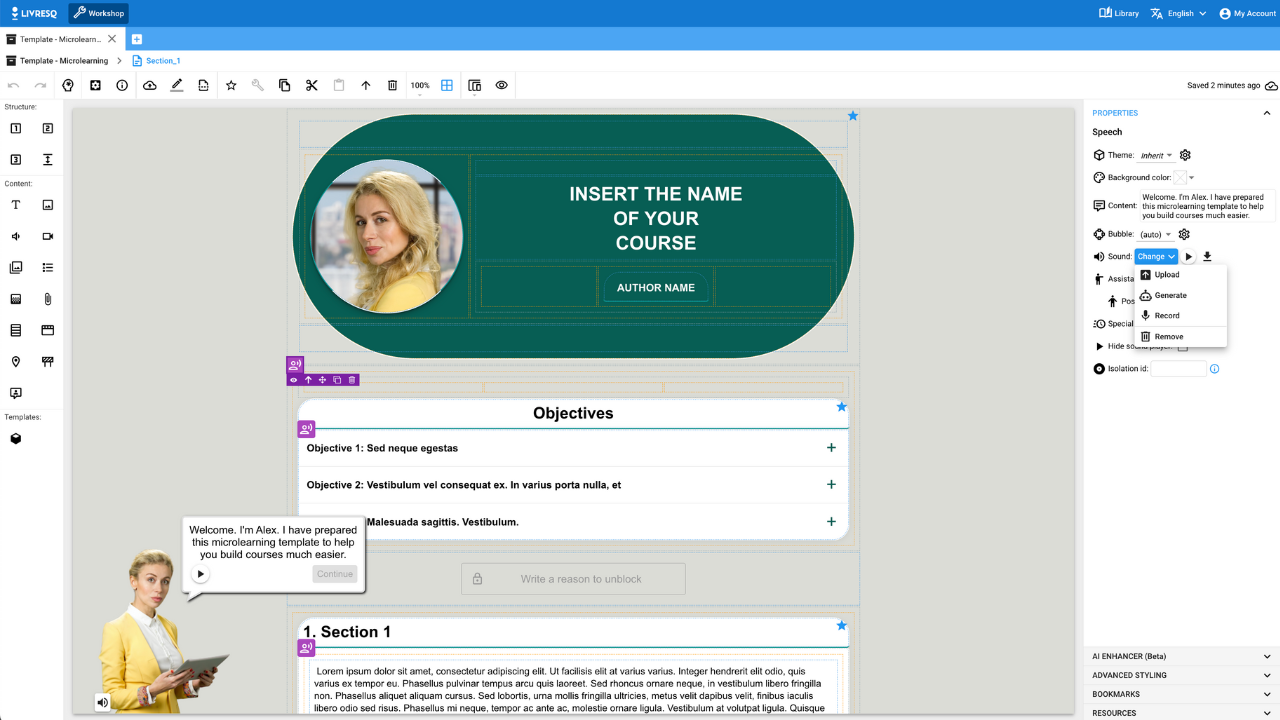
Task: Choose Generate from the Sound menu
Action: [x=1171, y=295]
